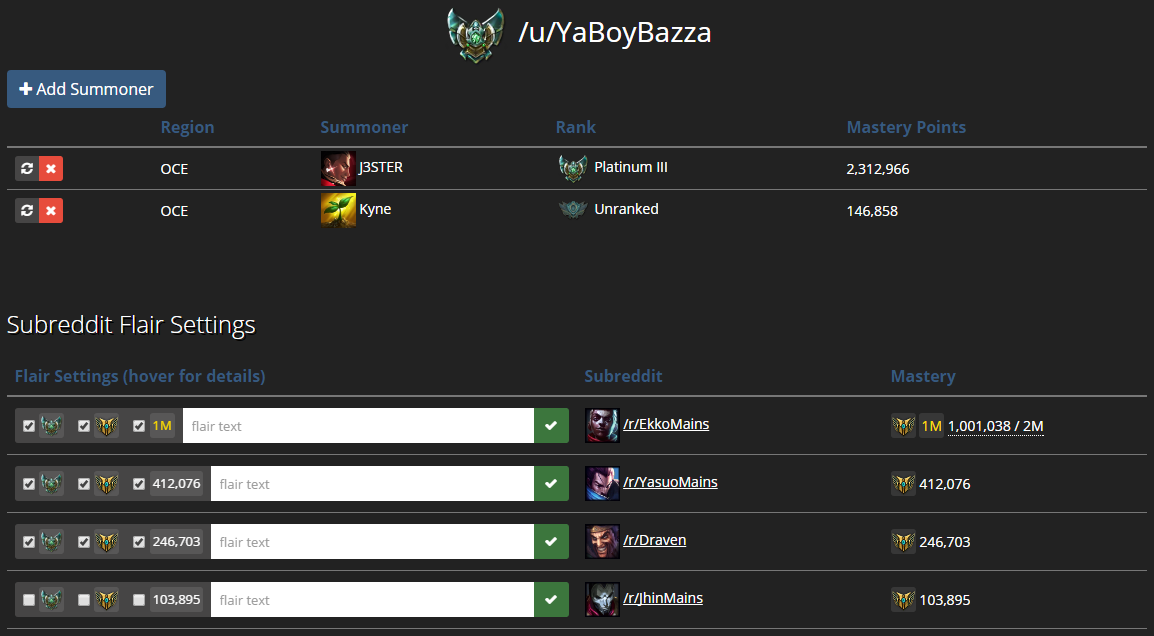Click the Jhin champion portrait

pyautogui.click(x=602, y=600)
